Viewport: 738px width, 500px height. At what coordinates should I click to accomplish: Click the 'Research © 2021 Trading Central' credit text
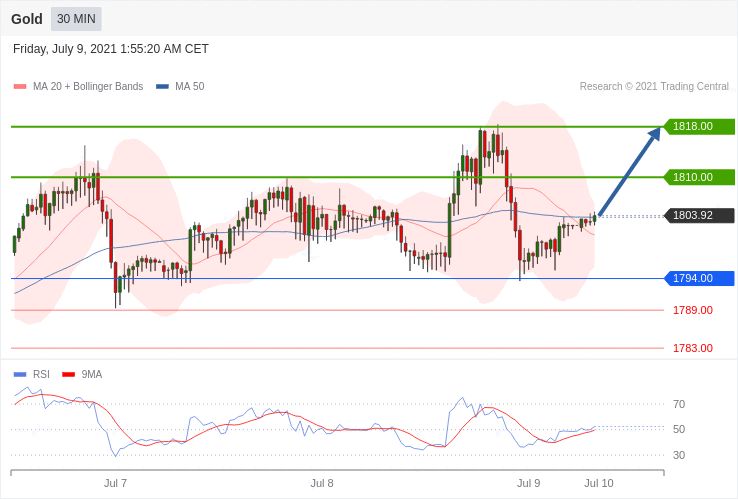pos(654,87)
